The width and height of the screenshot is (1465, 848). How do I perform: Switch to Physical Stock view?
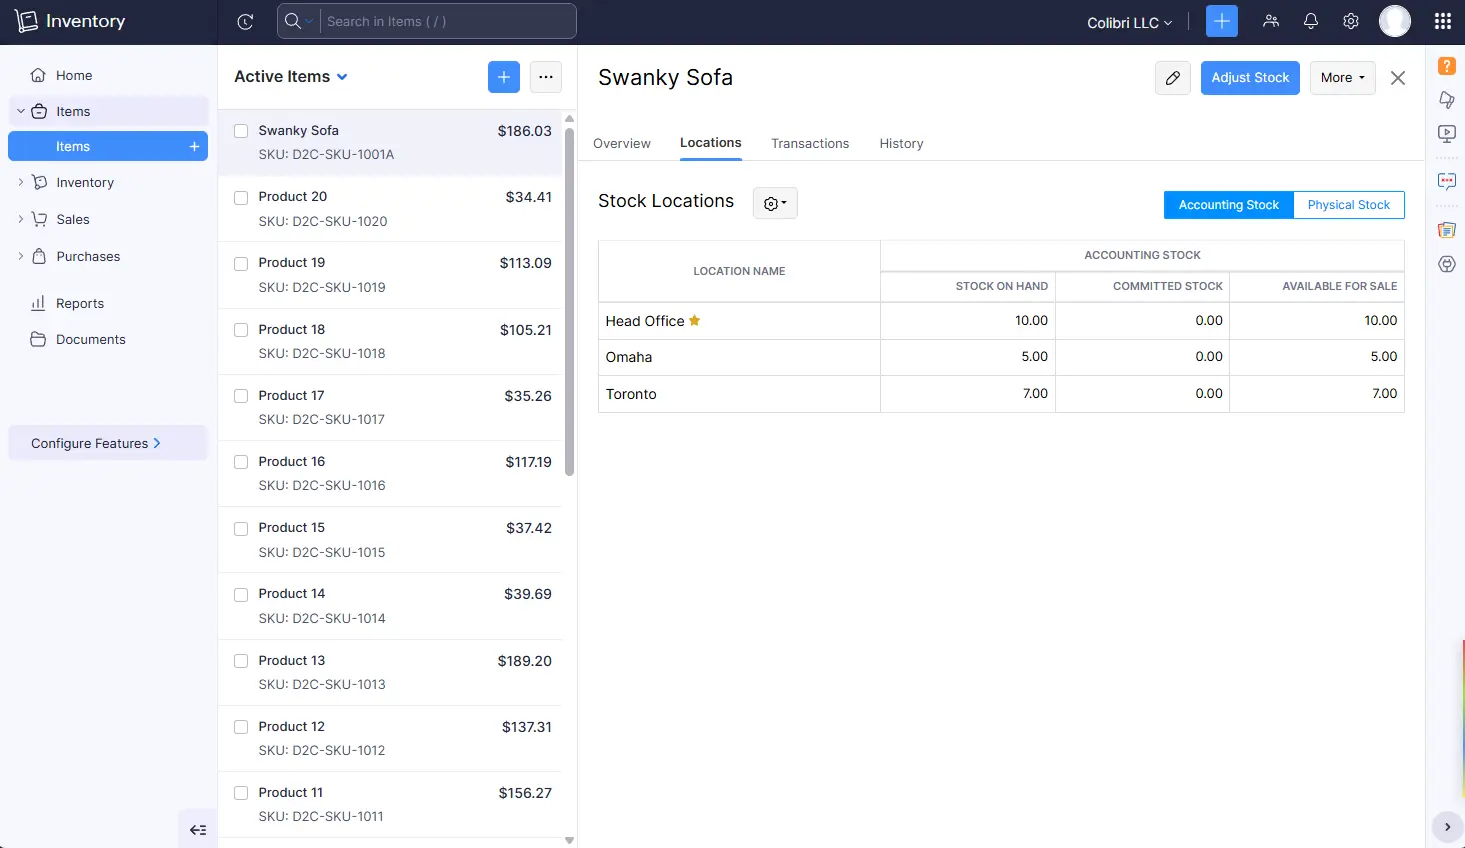(x=1348, y=204)
